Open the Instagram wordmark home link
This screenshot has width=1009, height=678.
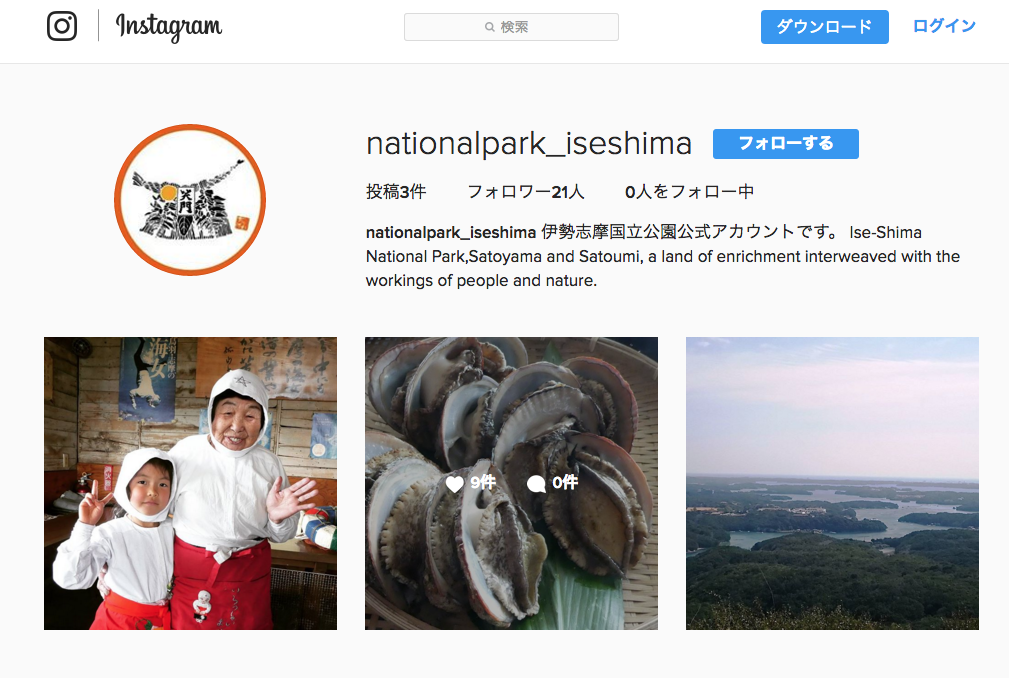click(x=169, y=27)
